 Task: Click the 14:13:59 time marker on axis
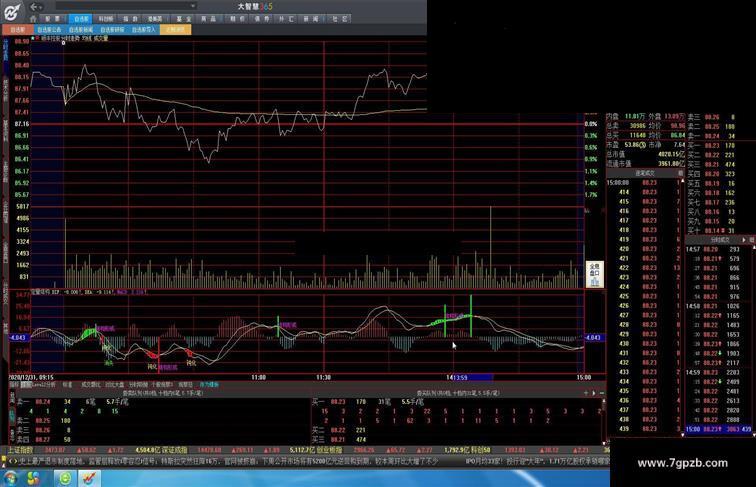click(x=470, y=377)
